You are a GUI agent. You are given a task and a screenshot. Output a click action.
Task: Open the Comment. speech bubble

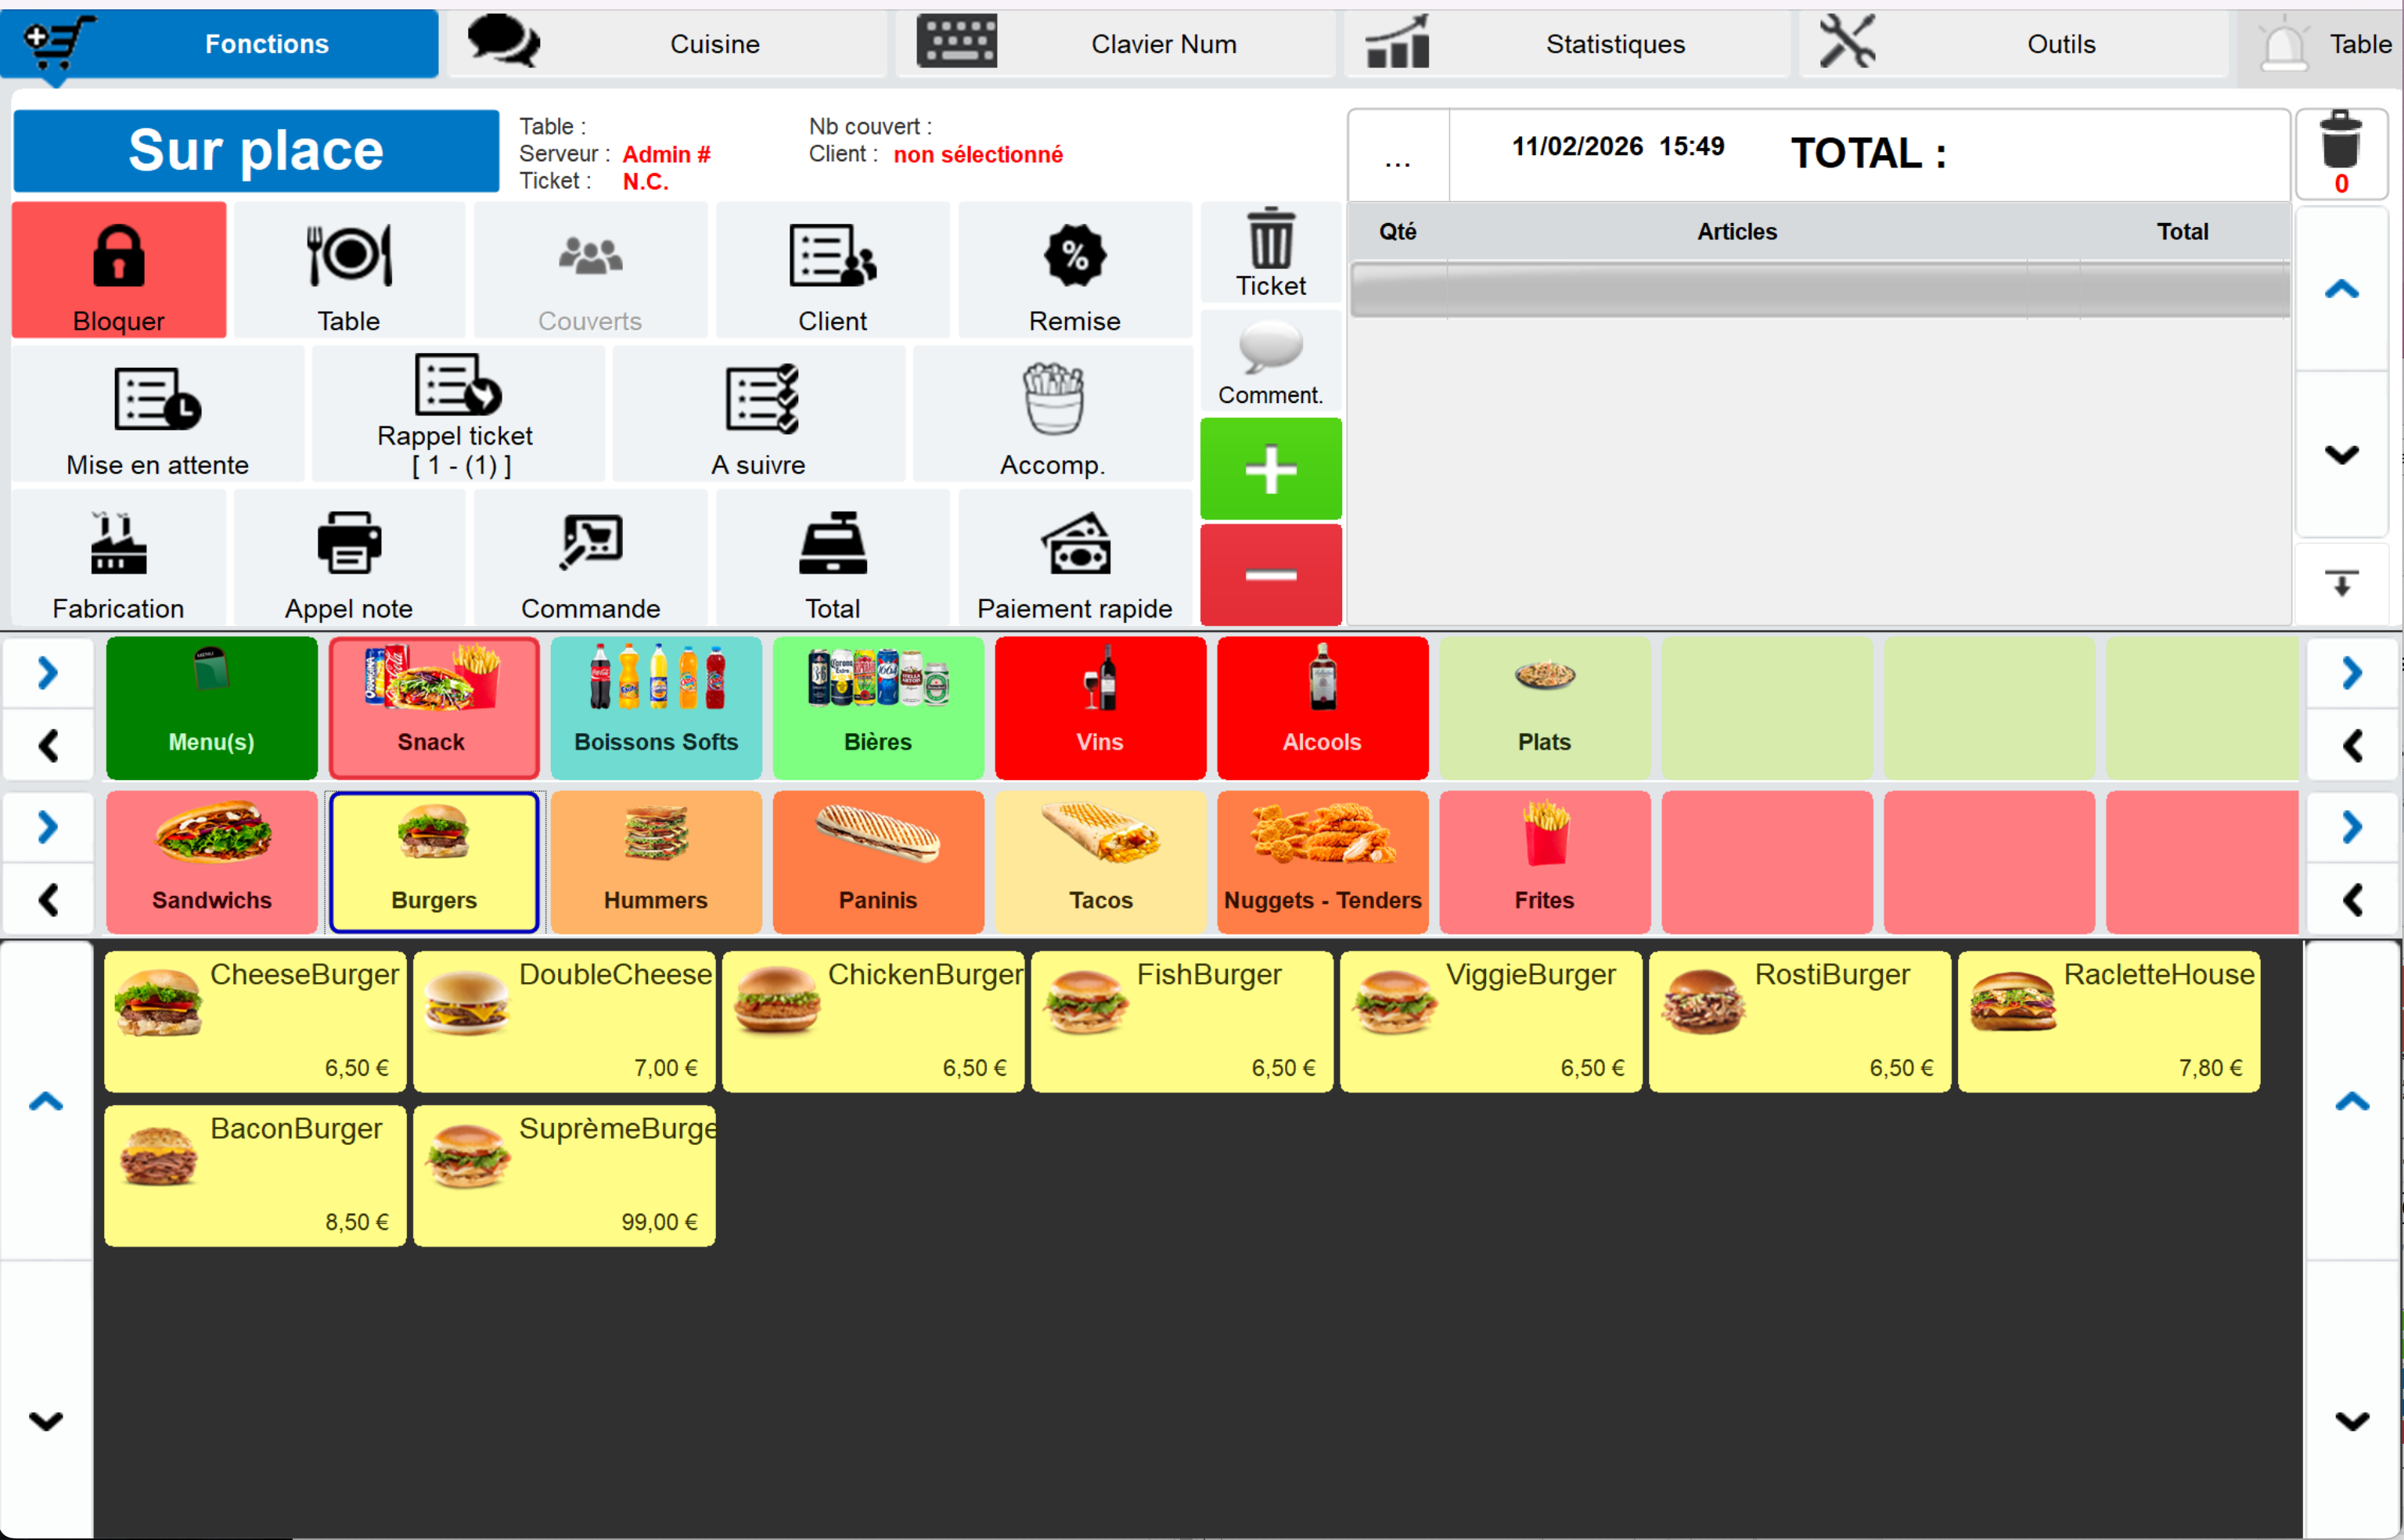click(x=1270, y=350)
